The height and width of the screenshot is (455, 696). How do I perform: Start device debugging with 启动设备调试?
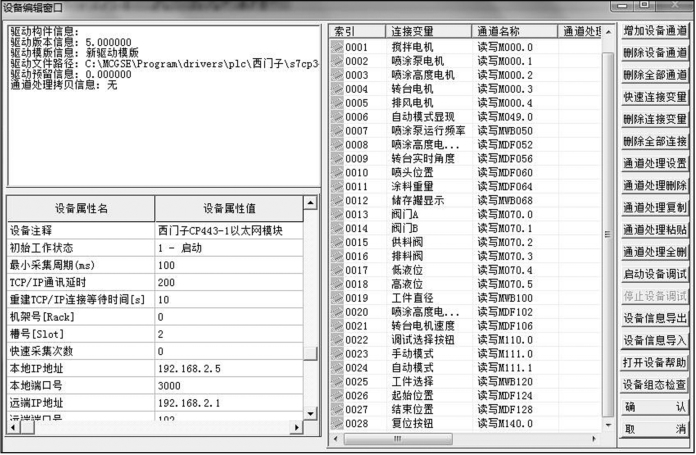[655, 274]
